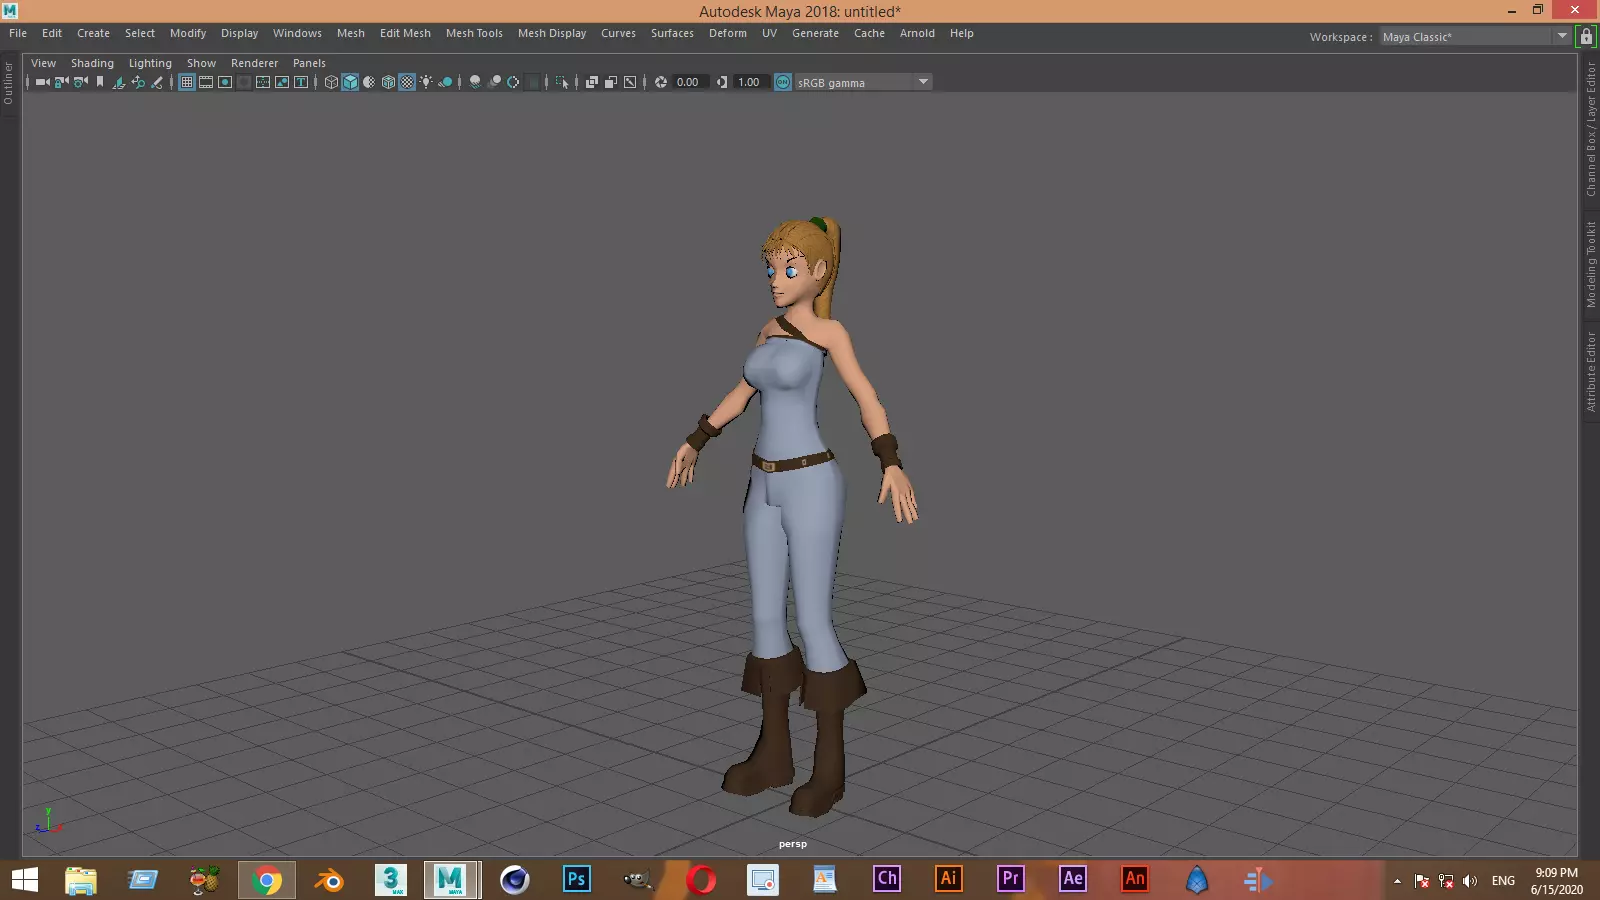
Task: Toggle the View Transform ON button
Action: point(783,82)
